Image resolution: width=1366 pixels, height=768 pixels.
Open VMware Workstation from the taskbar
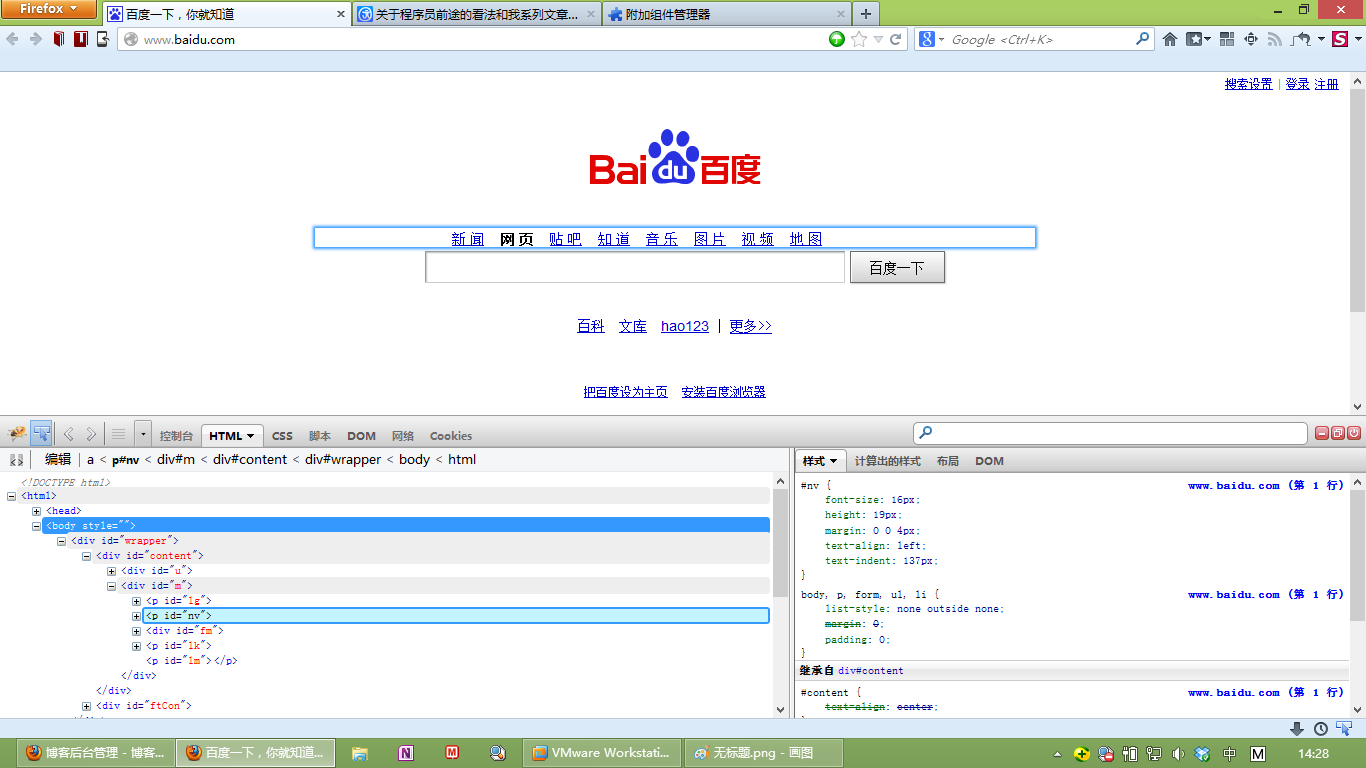(x=603, y=753)
